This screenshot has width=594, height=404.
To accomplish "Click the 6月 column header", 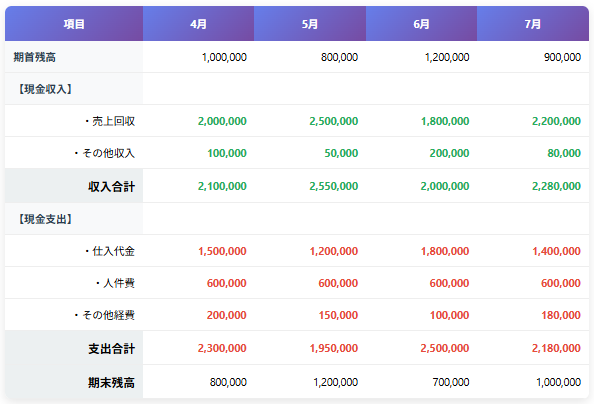I will [421, 24].
